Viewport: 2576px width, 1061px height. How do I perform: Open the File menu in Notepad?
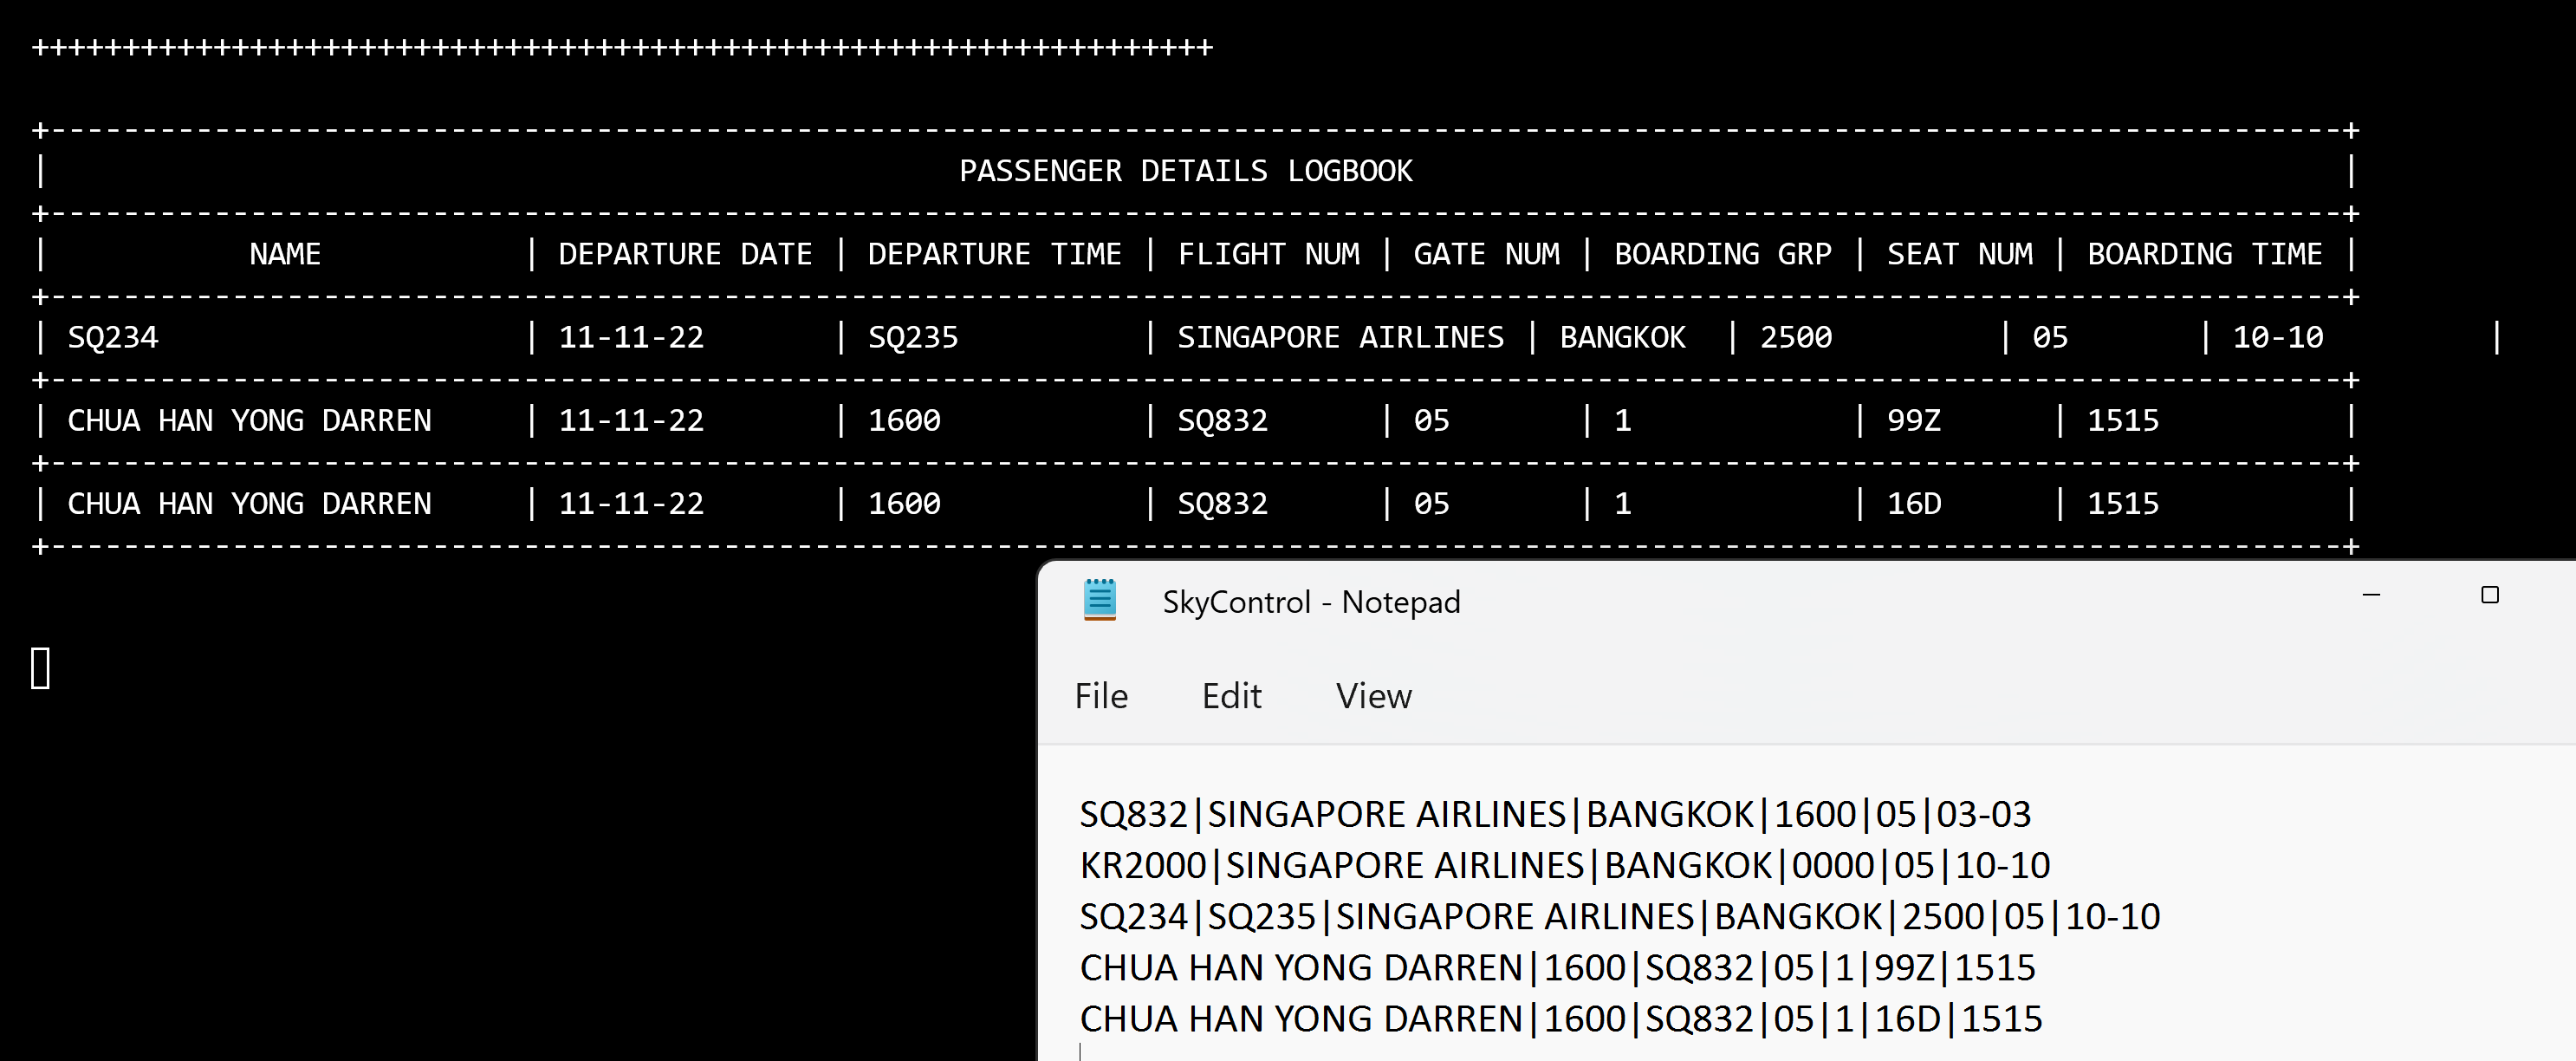pos(1100,696)
